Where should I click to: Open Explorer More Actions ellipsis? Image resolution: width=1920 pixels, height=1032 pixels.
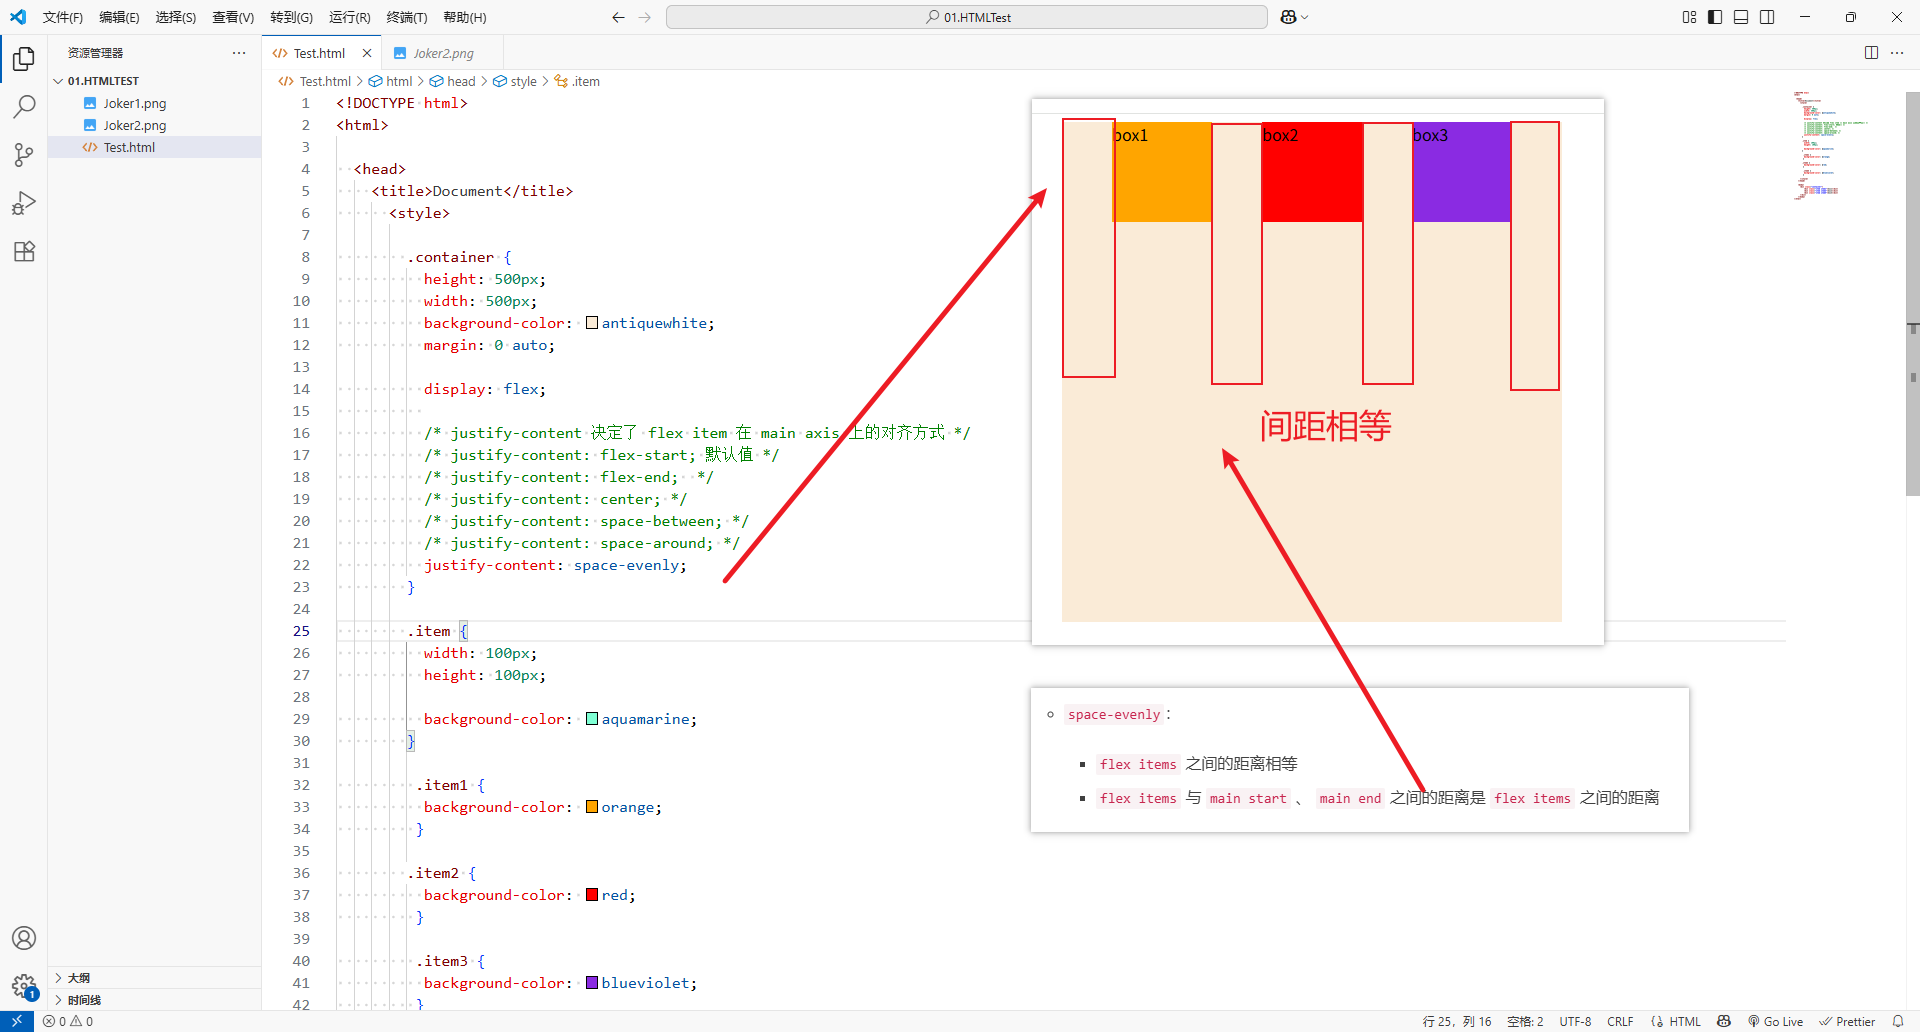pyautogui.click(x=238, y=53)
